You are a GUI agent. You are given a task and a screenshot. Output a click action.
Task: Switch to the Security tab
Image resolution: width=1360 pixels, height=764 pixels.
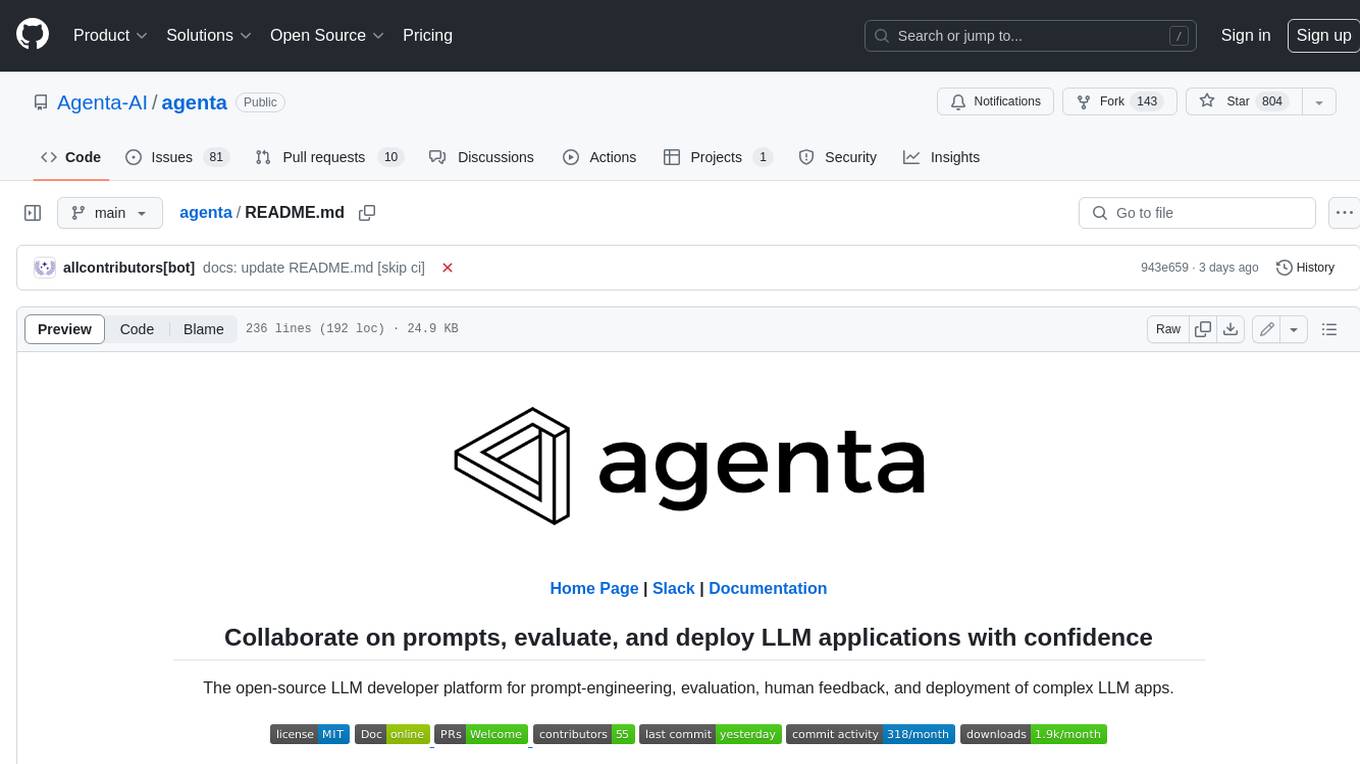pos(838,157)
